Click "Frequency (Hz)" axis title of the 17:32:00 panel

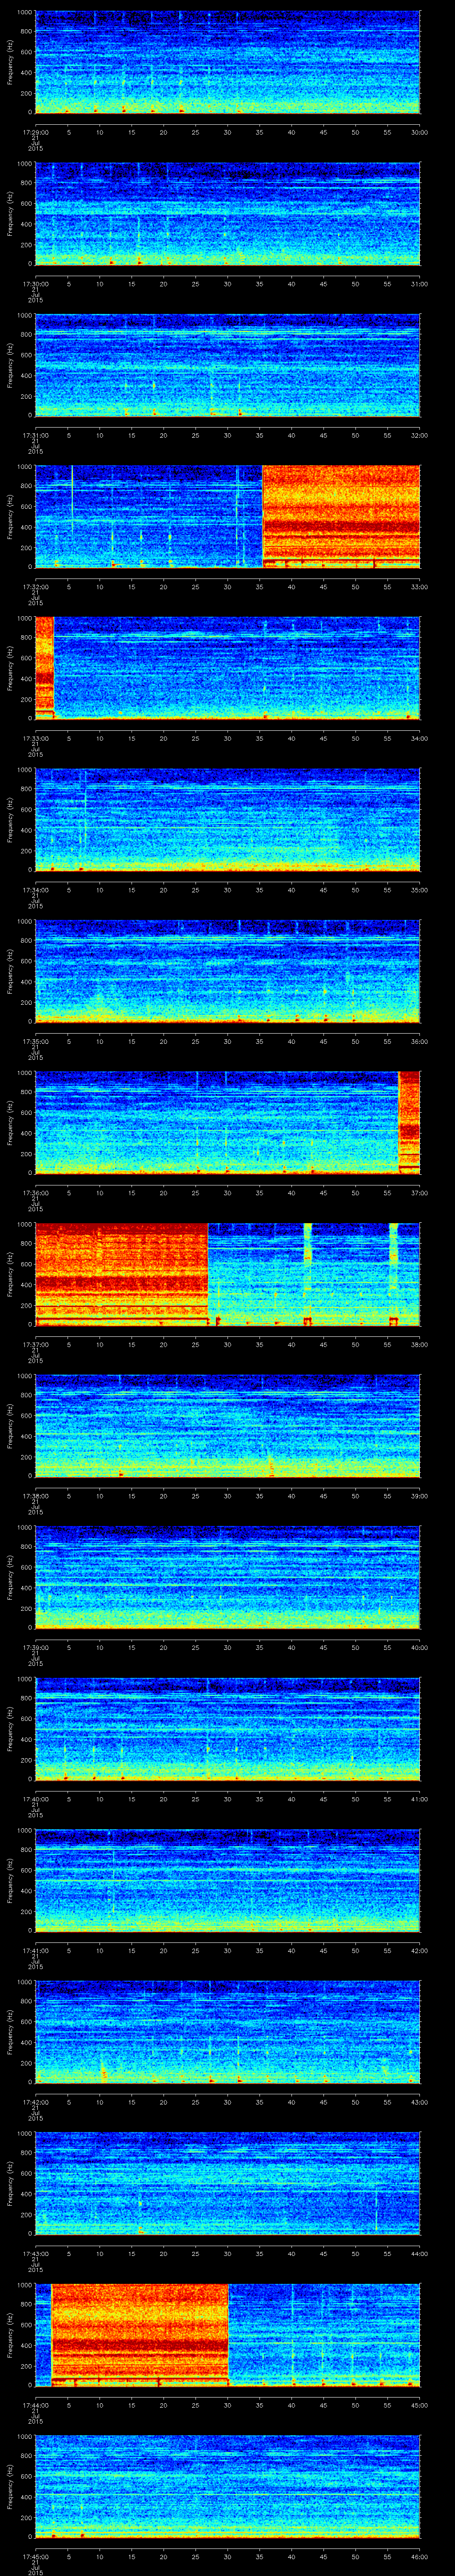[x=10, y=517]
